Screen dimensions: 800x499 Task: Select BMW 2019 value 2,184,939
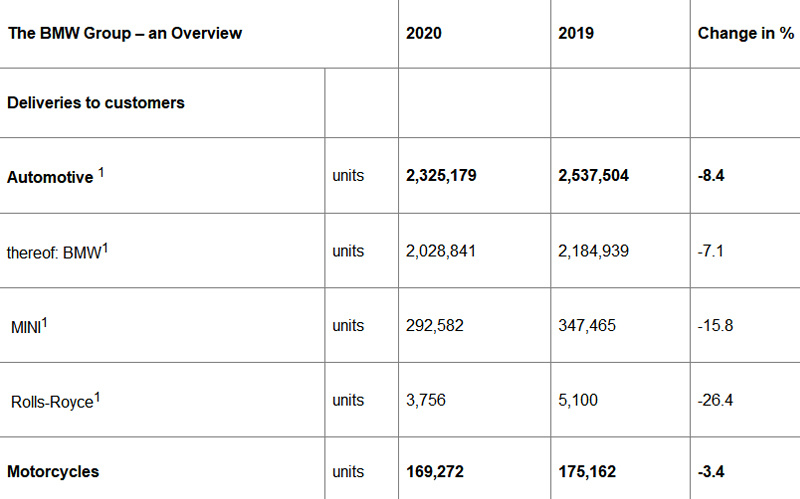[593, 251]
